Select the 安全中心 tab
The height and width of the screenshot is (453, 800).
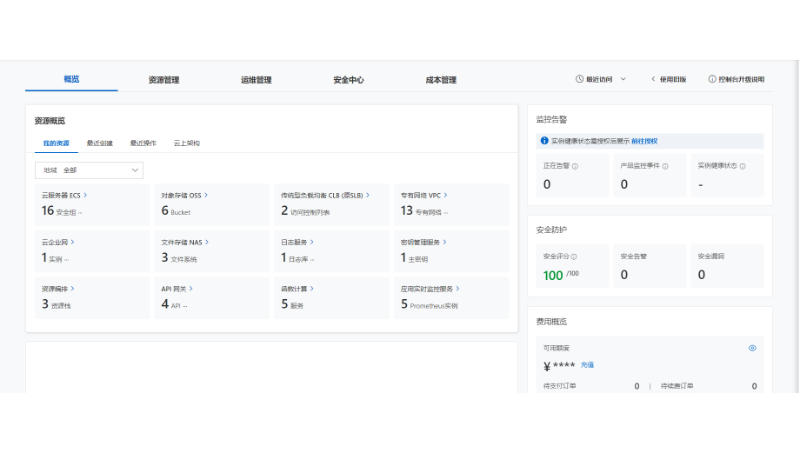point(348,80)
